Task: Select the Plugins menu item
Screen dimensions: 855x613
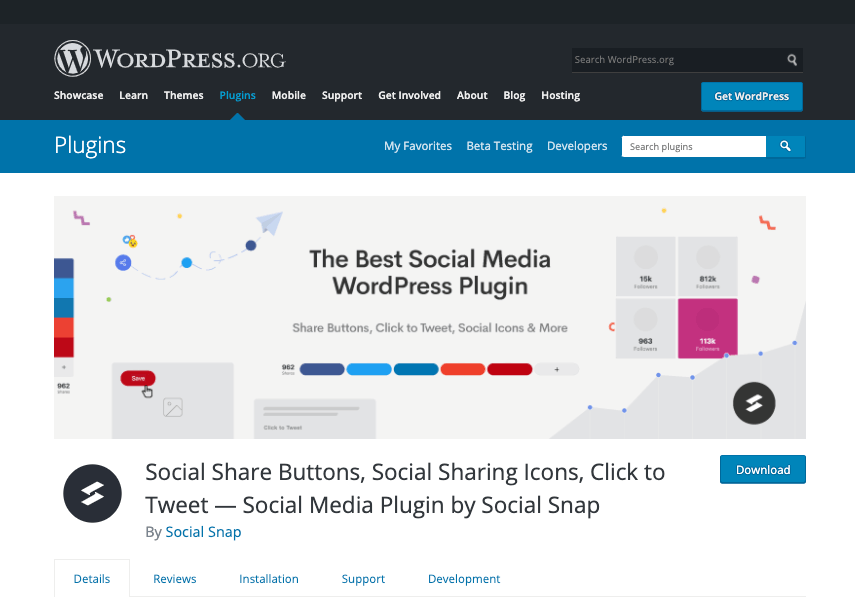Action: pyautogui.click(x=237, y=95)
